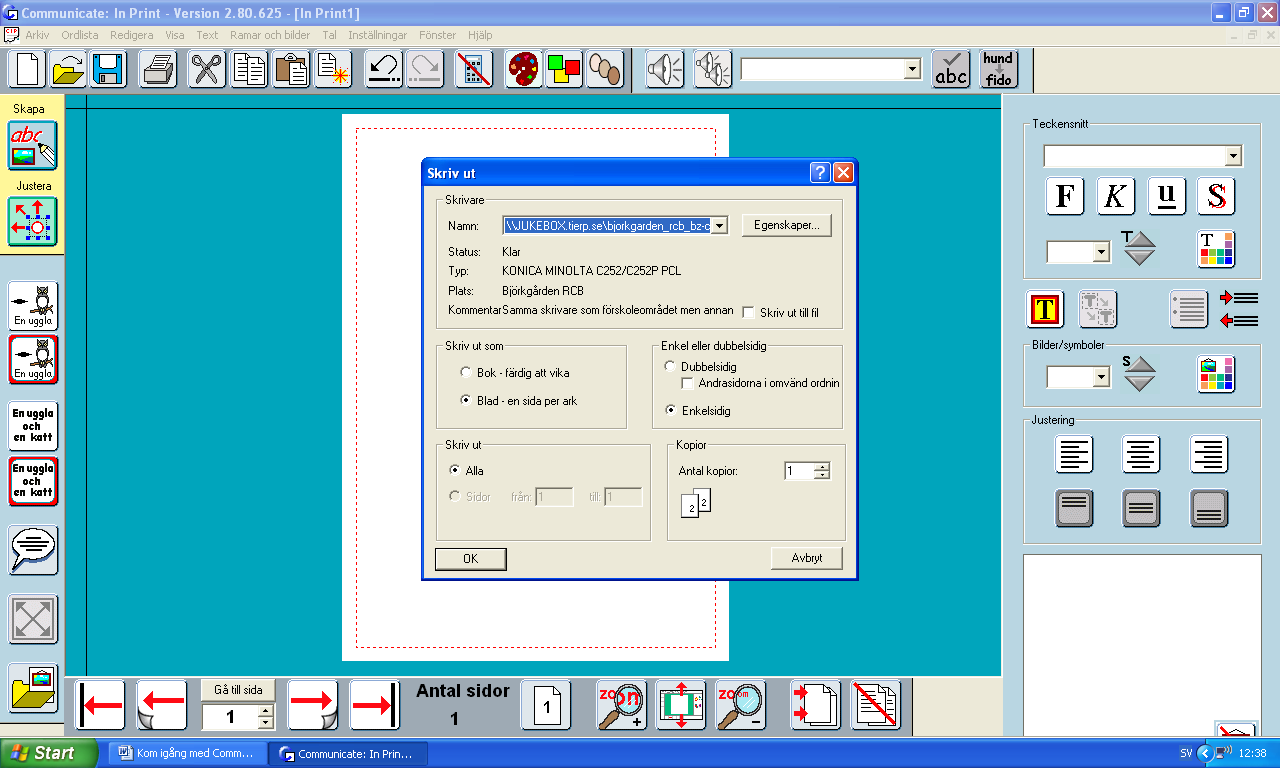The height and width of the screenshot is (768, 1280).
Task: Open the Redigera menu
Action: pos(132,34)
